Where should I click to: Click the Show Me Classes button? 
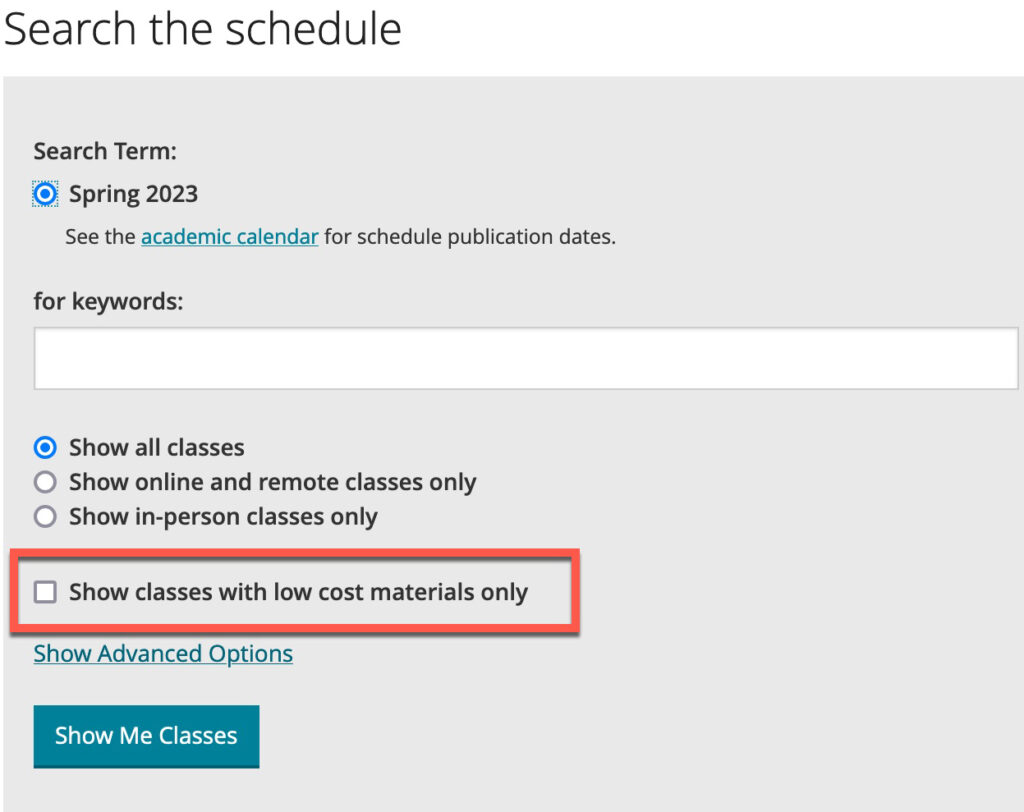[146, 736]
